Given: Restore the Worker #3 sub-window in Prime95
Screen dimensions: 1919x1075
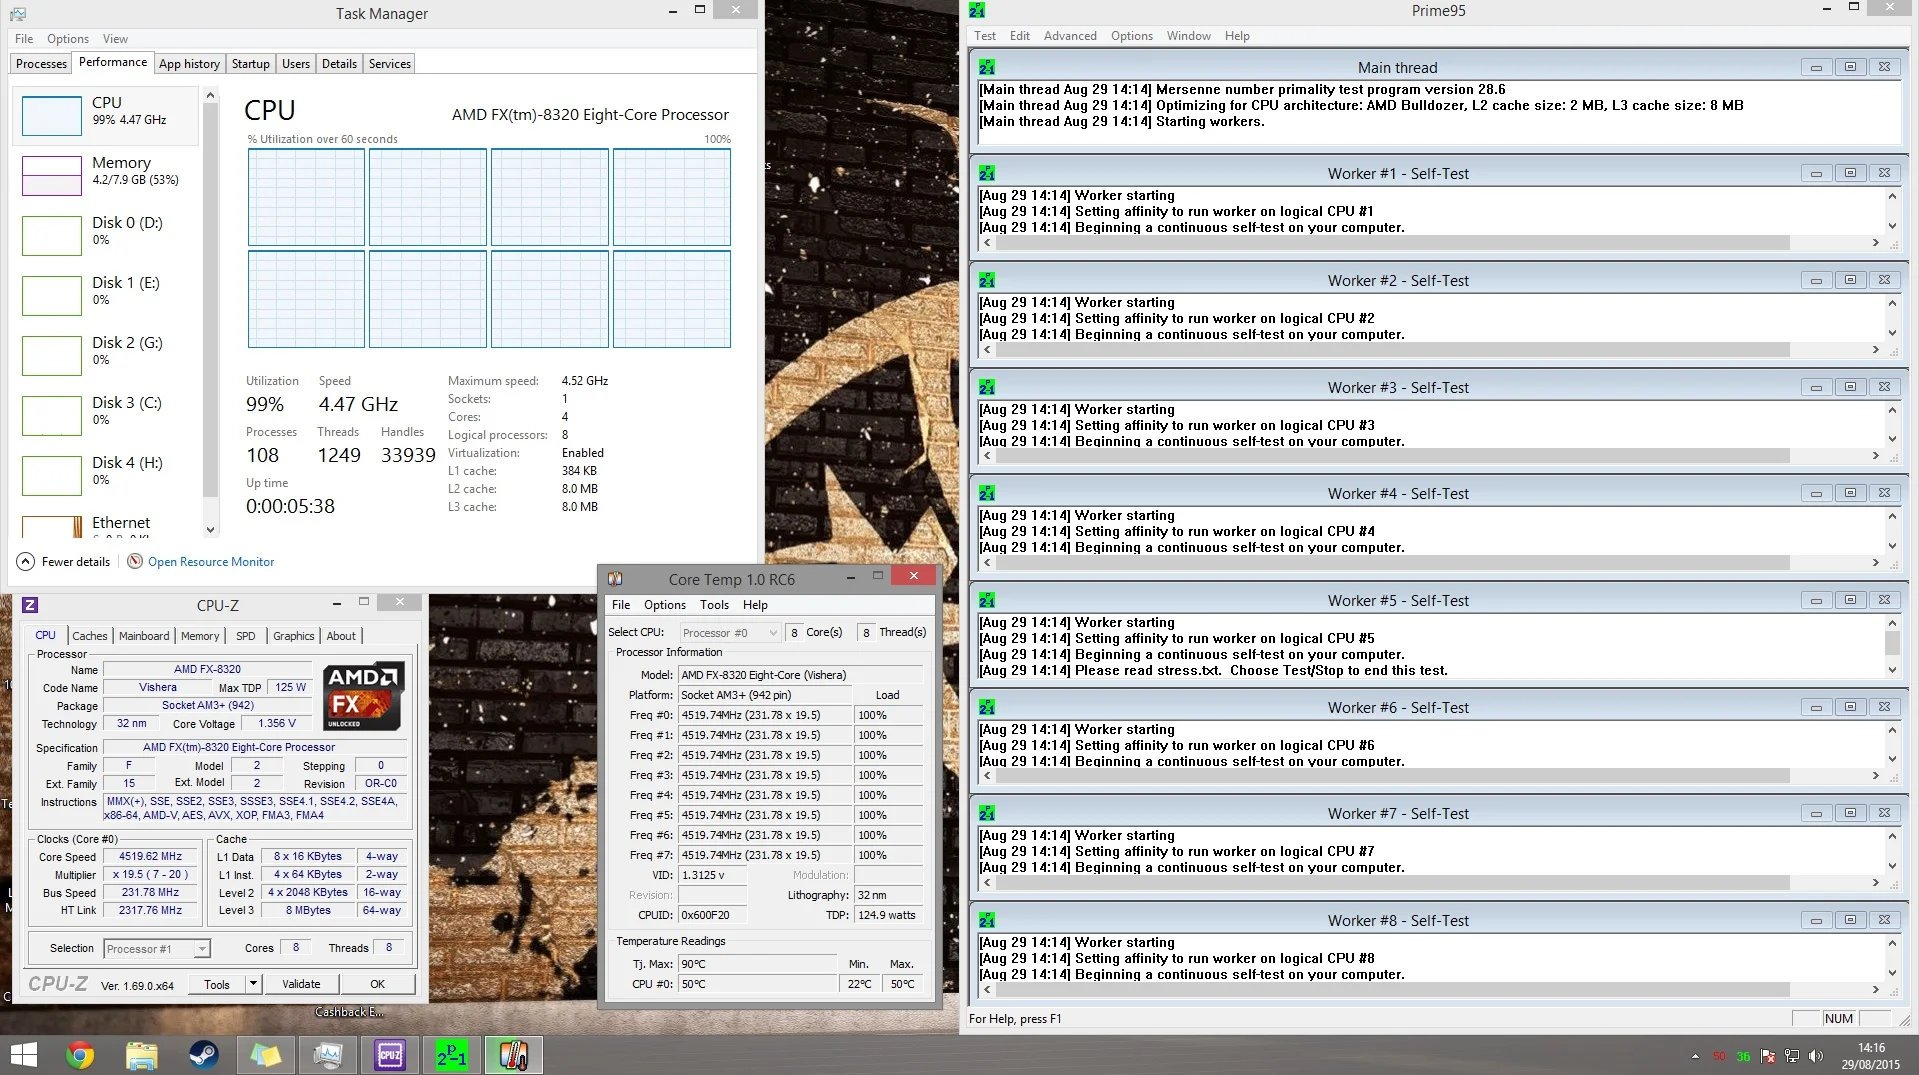Looking at the screenshot, I should click(1850, 386).
